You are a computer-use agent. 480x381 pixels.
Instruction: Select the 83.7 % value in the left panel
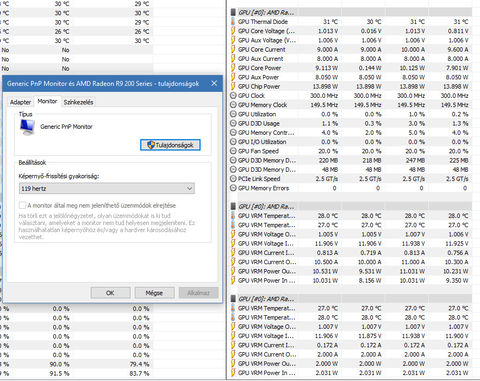pos(139,373)
